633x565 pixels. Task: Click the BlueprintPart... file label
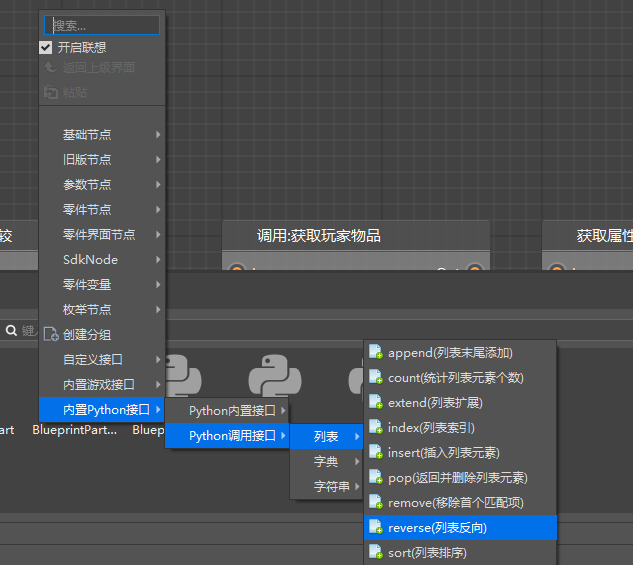click(x=75, y=430)
